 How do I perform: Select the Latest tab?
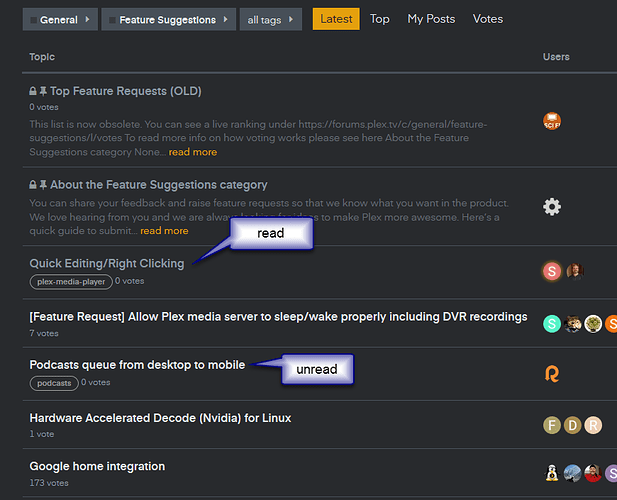pos(336,19)
